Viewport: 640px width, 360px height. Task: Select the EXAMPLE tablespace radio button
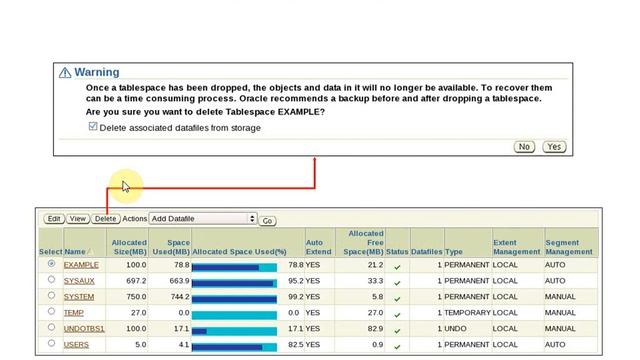[51, 264]
